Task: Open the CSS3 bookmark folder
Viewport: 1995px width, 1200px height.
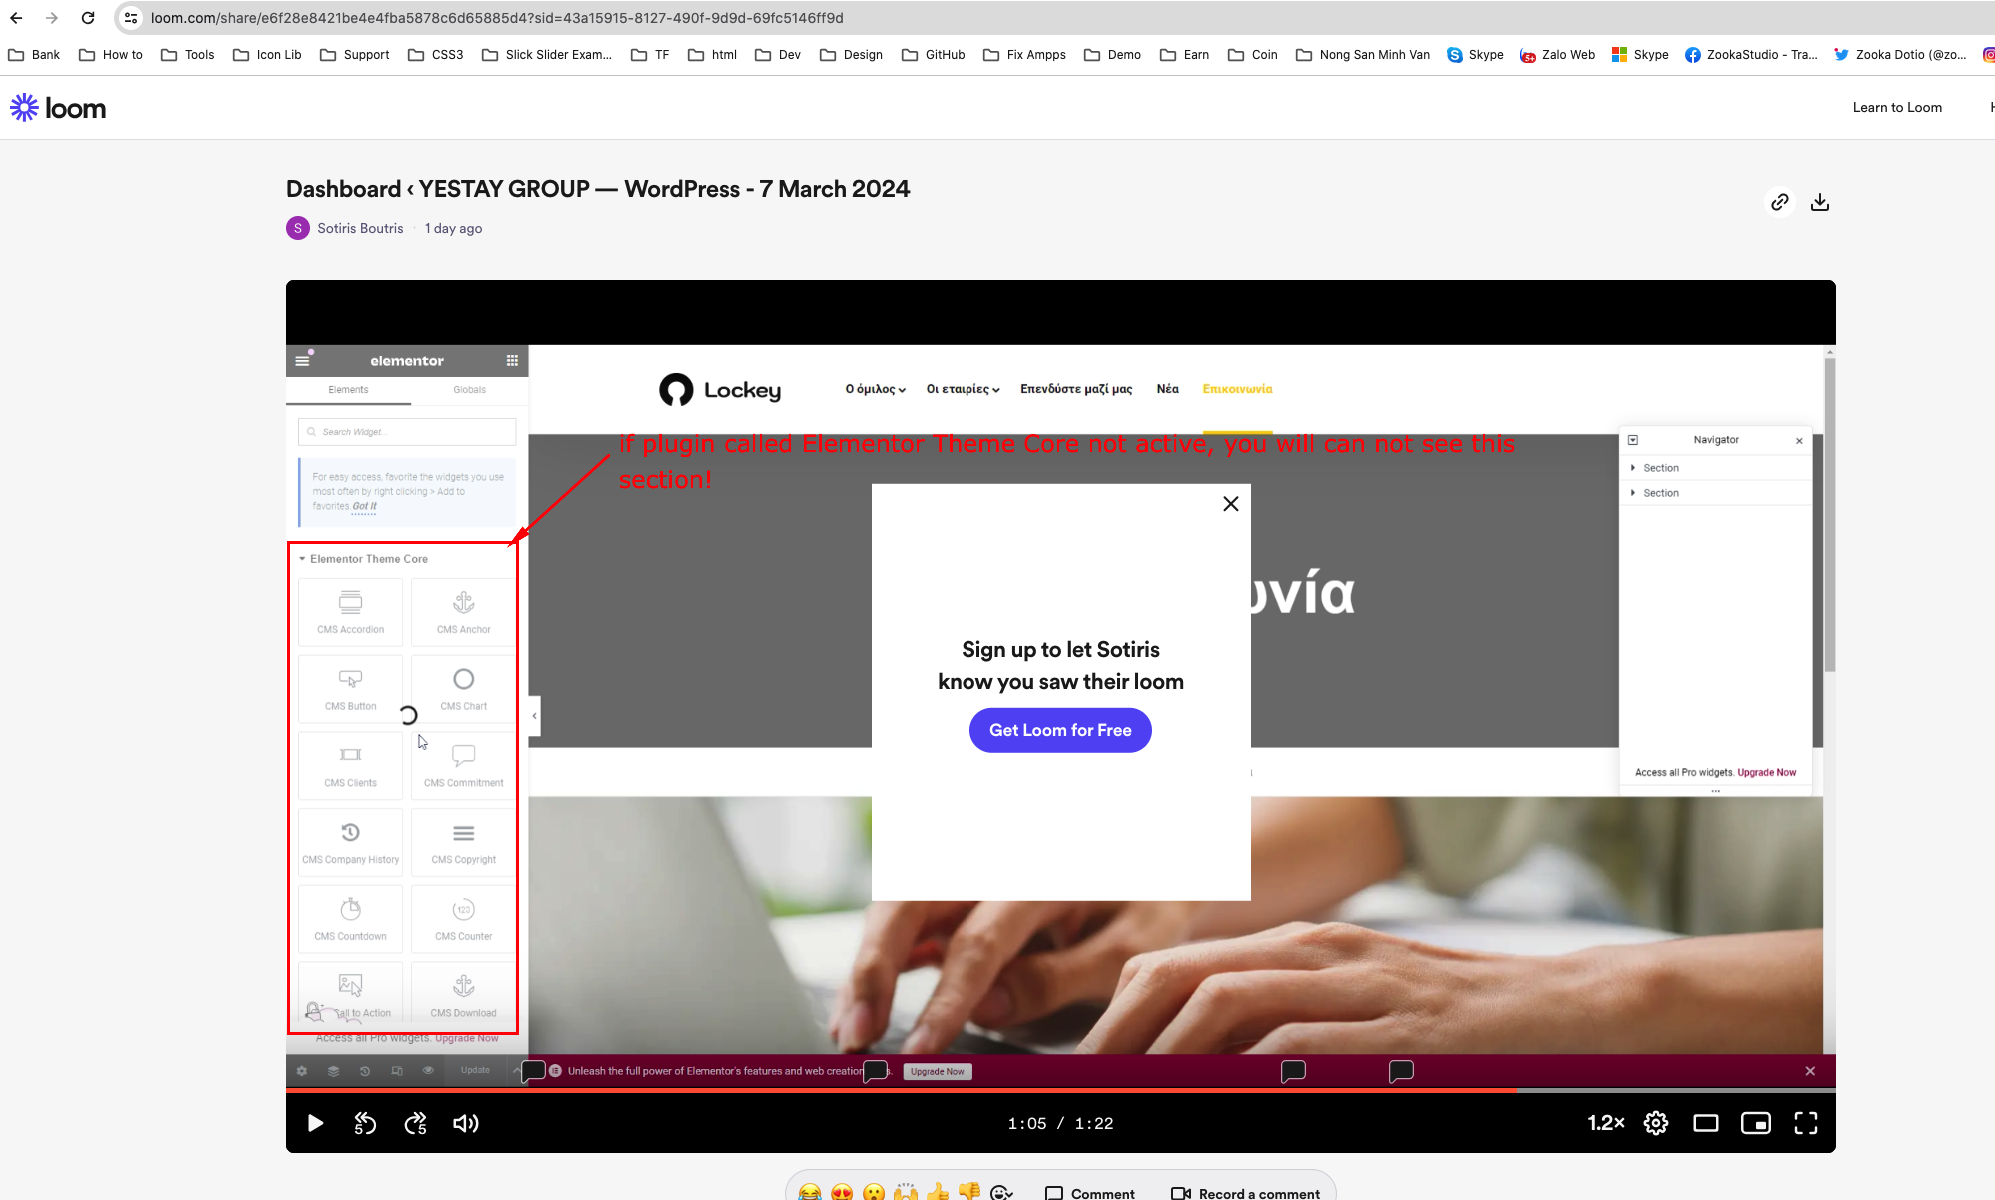Action: coord(436,55)
